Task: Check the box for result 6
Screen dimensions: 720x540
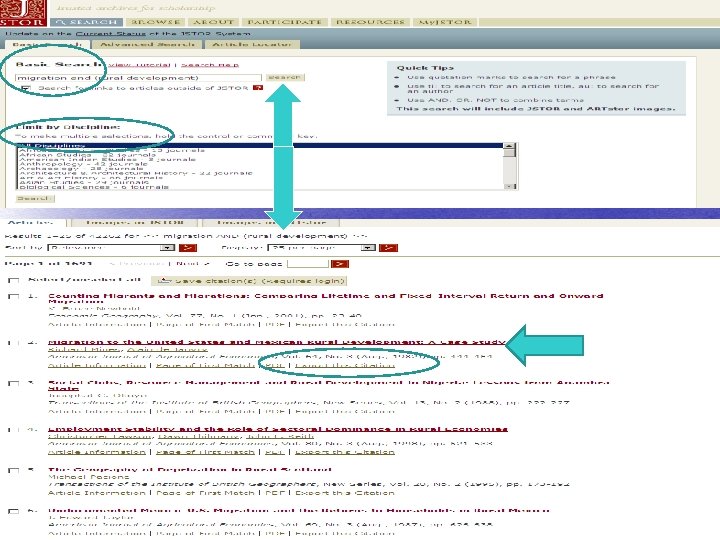Action: [x=14, y=511]
